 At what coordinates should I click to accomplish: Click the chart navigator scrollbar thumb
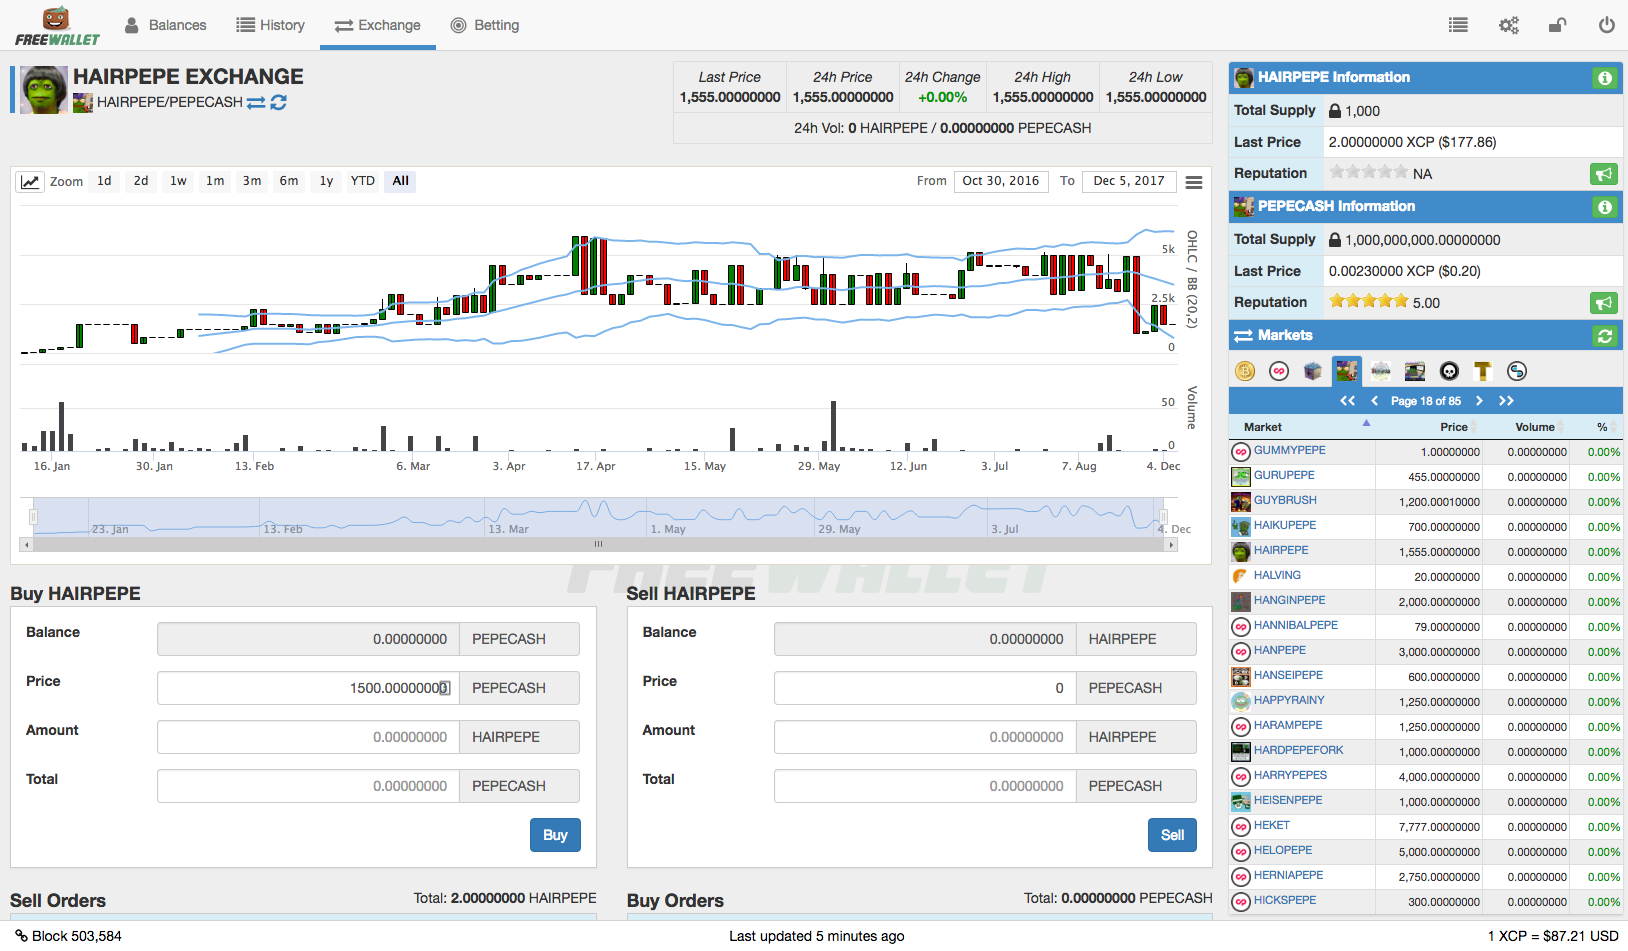pos(598,545)
